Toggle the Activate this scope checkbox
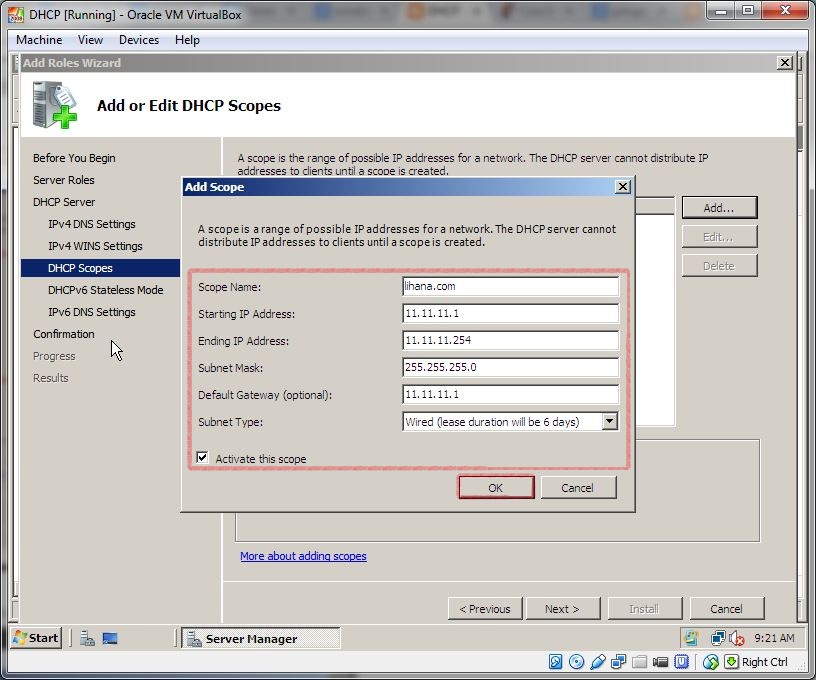Viewport: 816px width, 680px height. pyautogui.click(x=204, y=458)
